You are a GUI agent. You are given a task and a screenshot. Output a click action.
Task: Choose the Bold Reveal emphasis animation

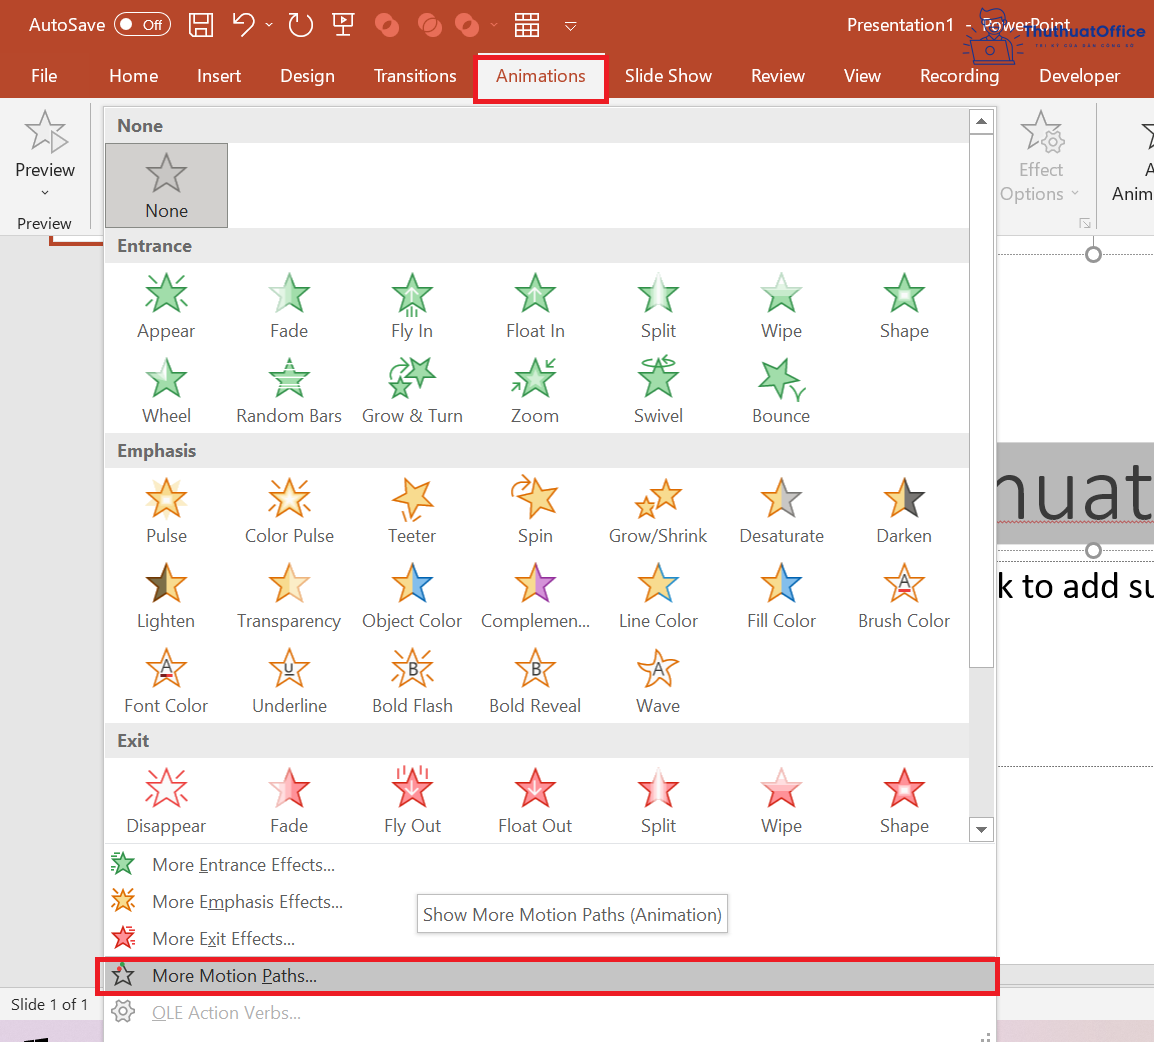coord(535,680)
